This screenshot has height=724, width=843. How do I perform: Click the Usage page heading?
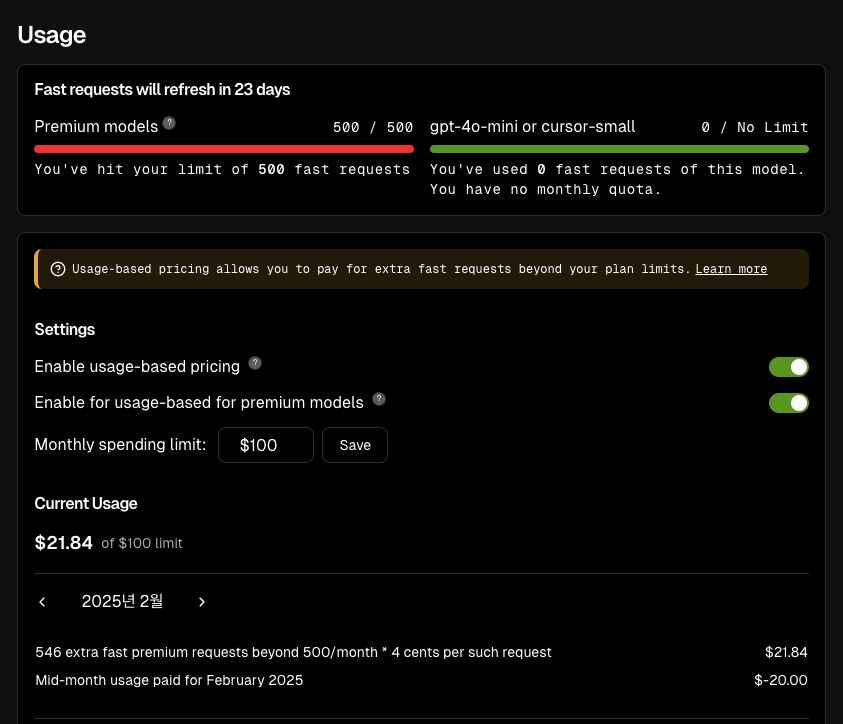click(x=52, y=35)
